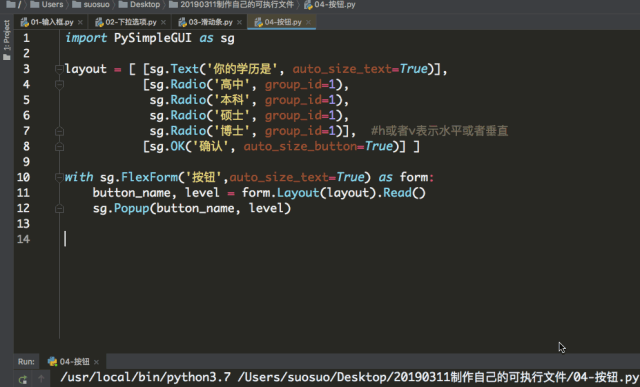The height and width of the screenshot is (387, 640).
Task: Click the Python file icon on 01-输入框.py tab
Action: coord(24,22)
